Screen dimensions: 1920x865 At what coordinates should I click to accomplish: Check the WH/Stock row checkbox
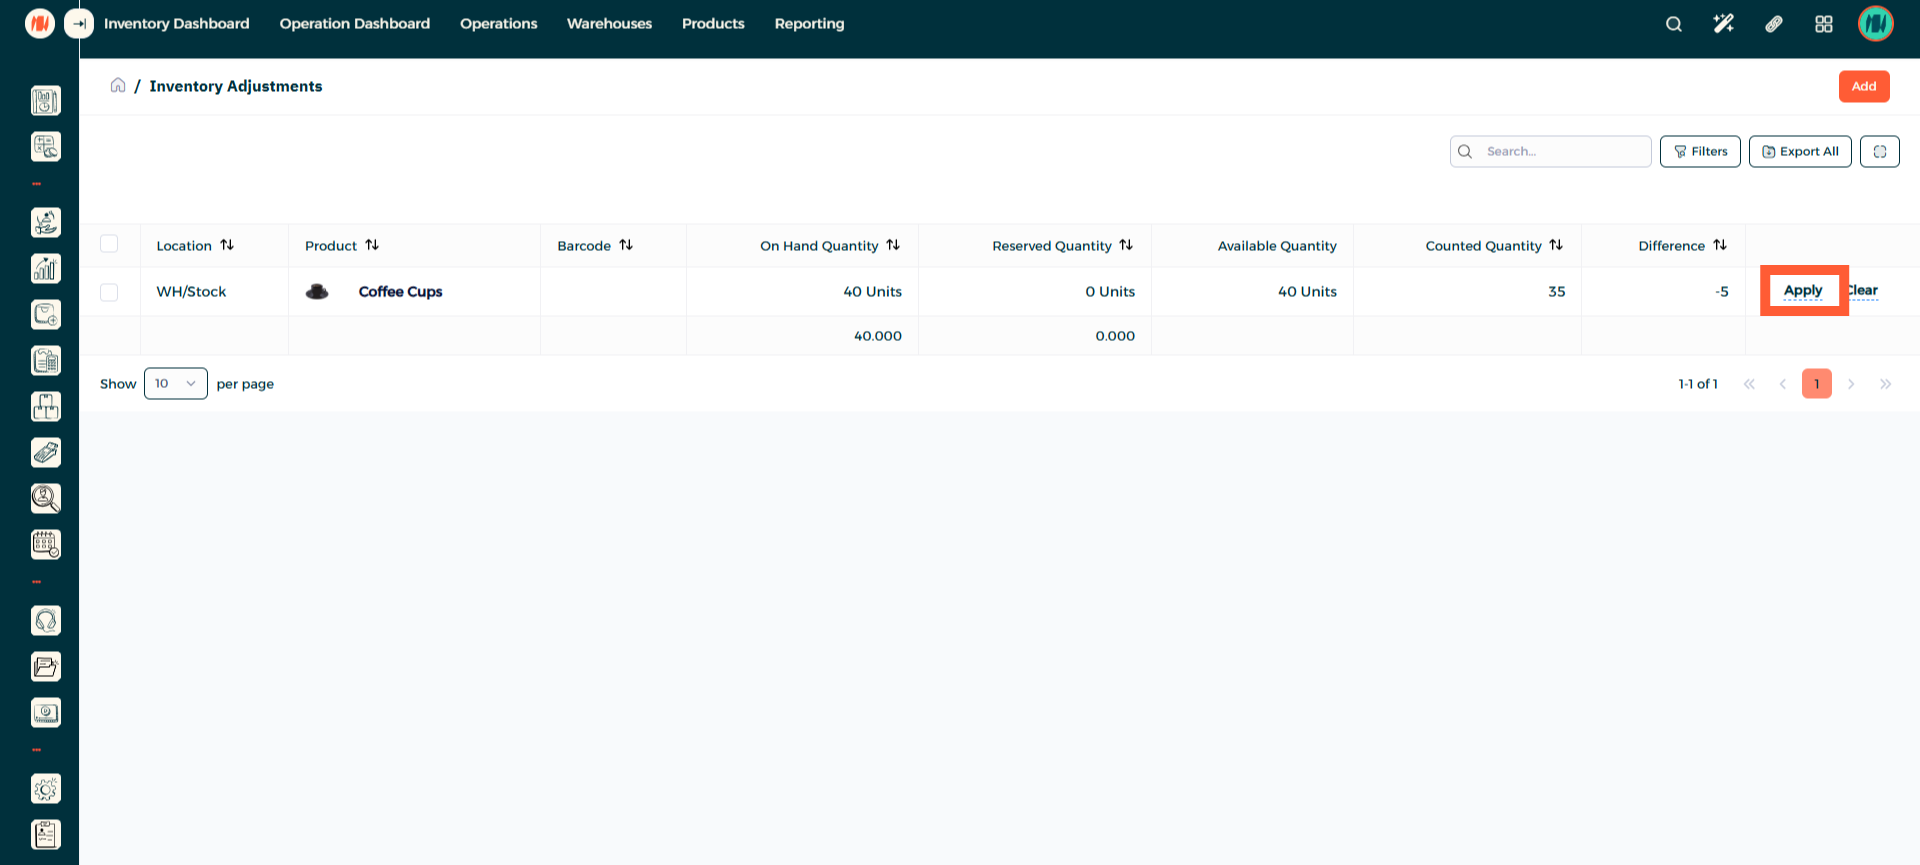click(109, 292)
